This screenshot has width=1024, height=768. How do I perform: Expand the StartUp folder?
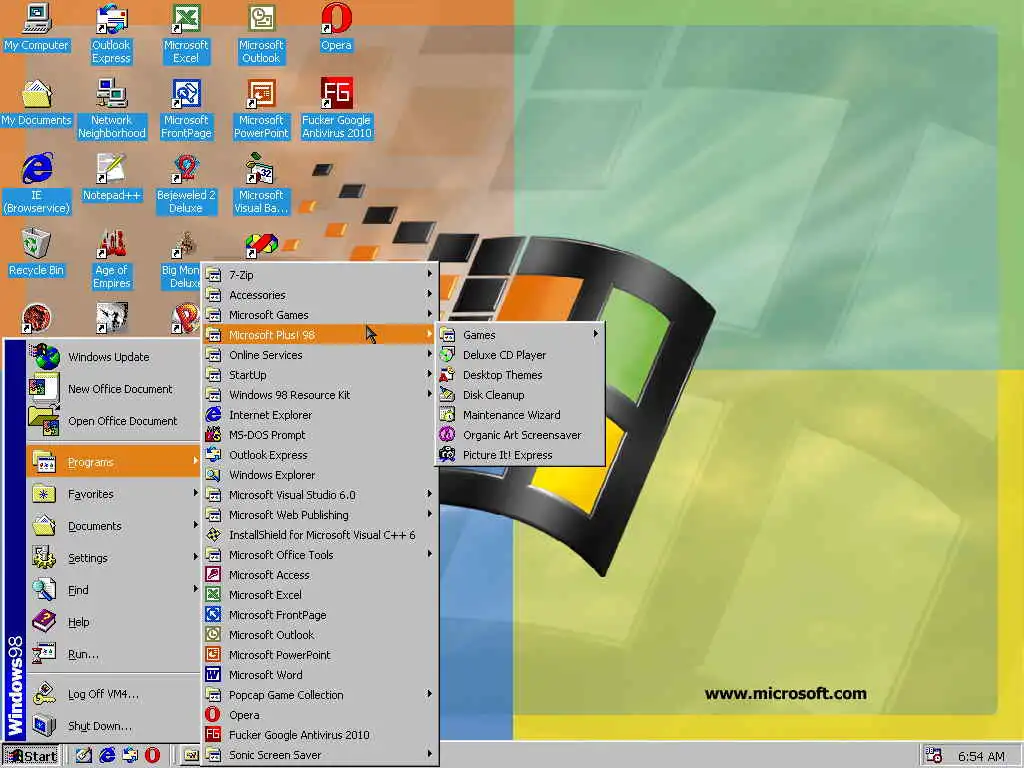(320, 375)
